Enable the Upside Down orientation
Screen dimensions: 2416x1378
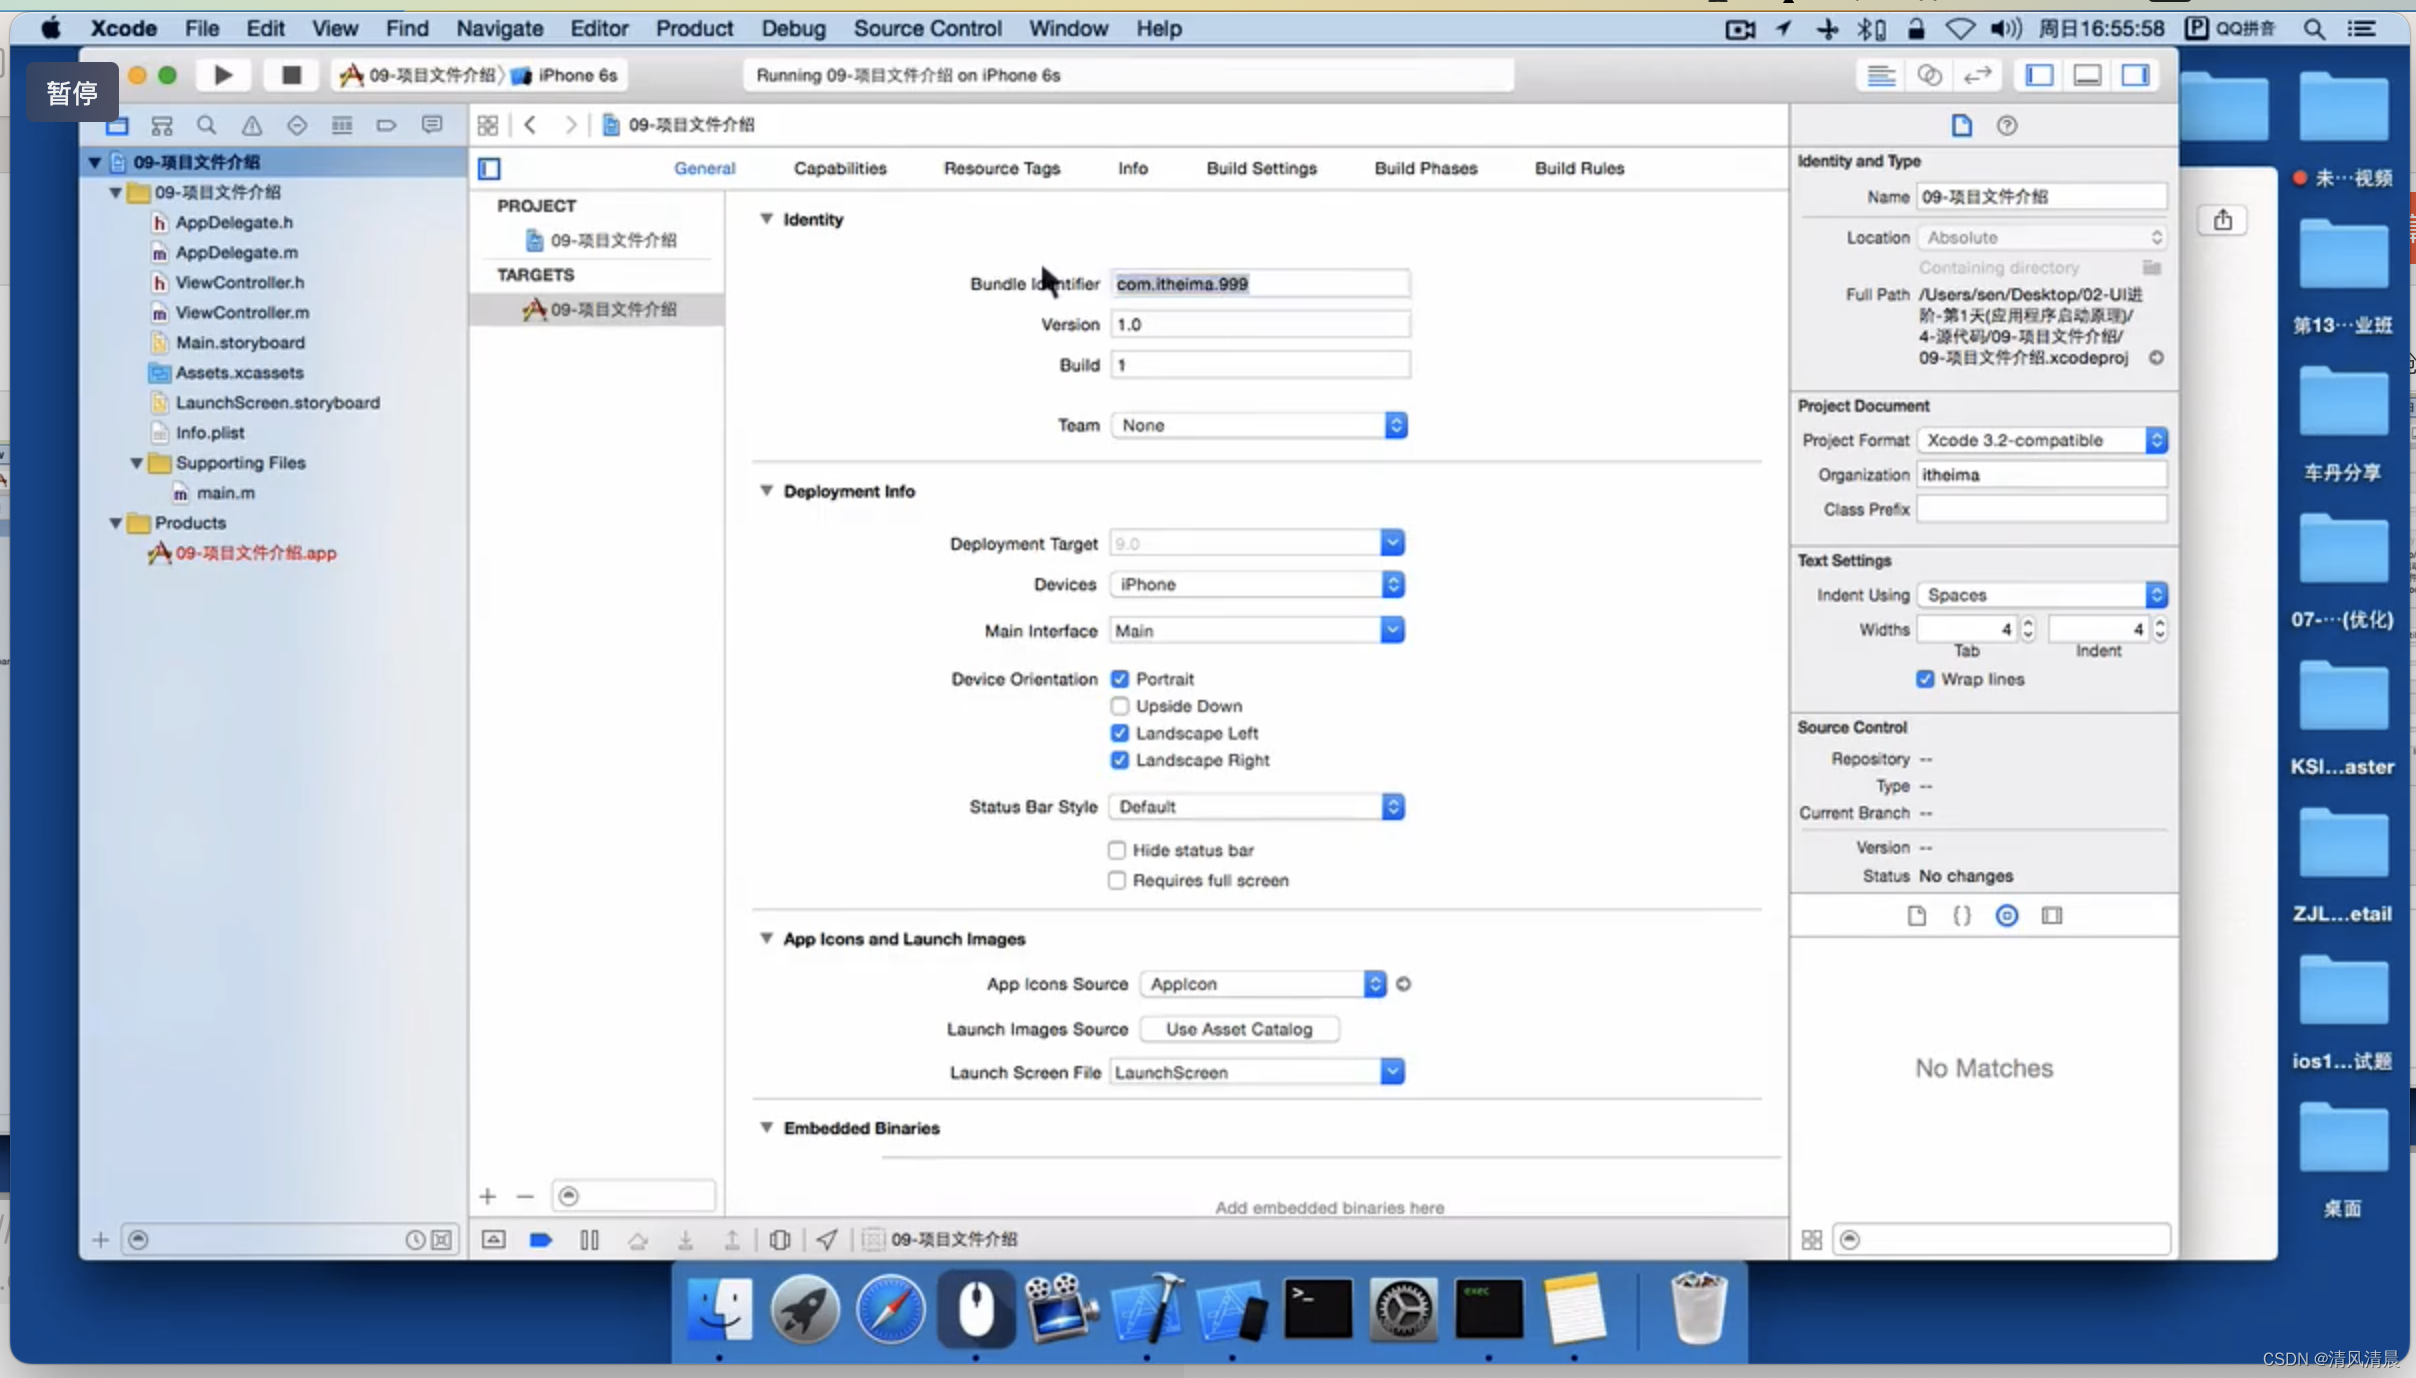coord(1120,706)
